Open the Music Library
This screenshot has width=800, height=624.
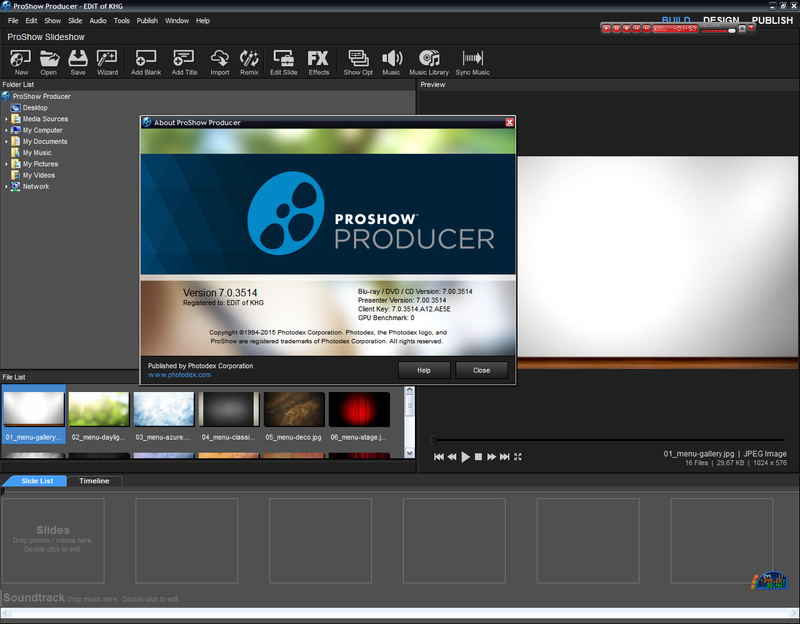[x=429, y=63]
